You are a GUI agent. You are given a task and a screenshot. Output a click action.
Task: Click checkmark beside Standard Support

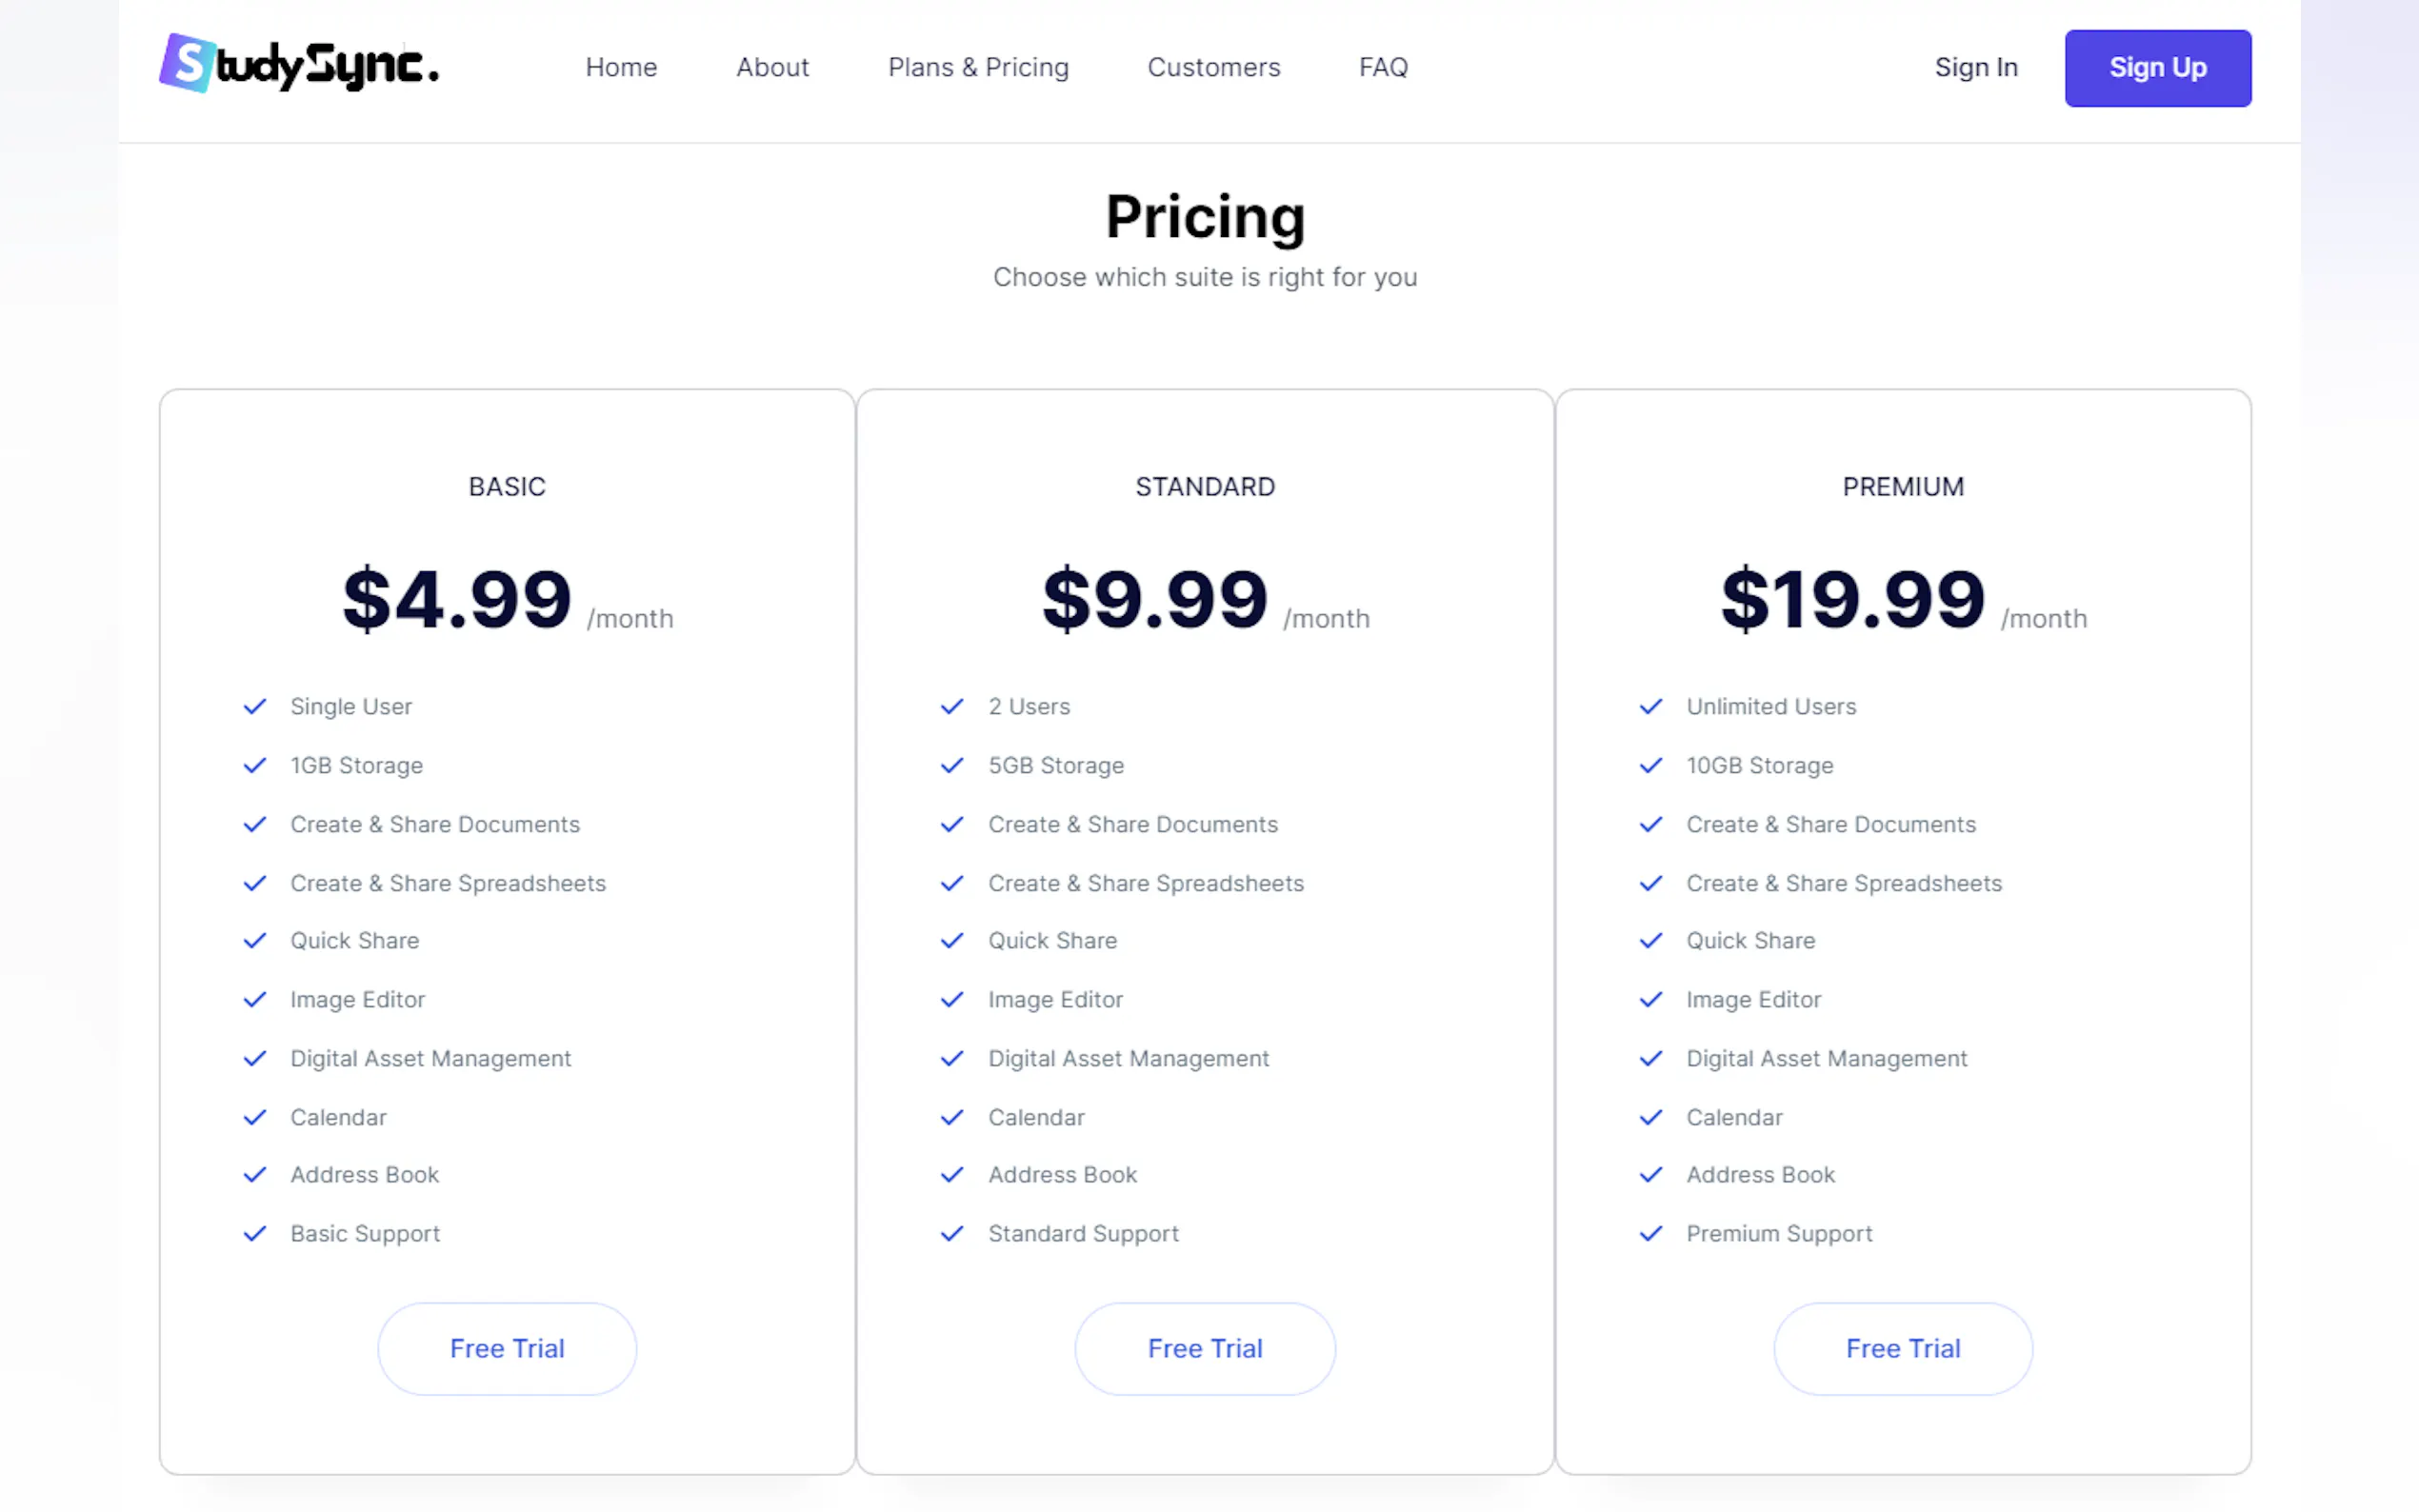952,1233
